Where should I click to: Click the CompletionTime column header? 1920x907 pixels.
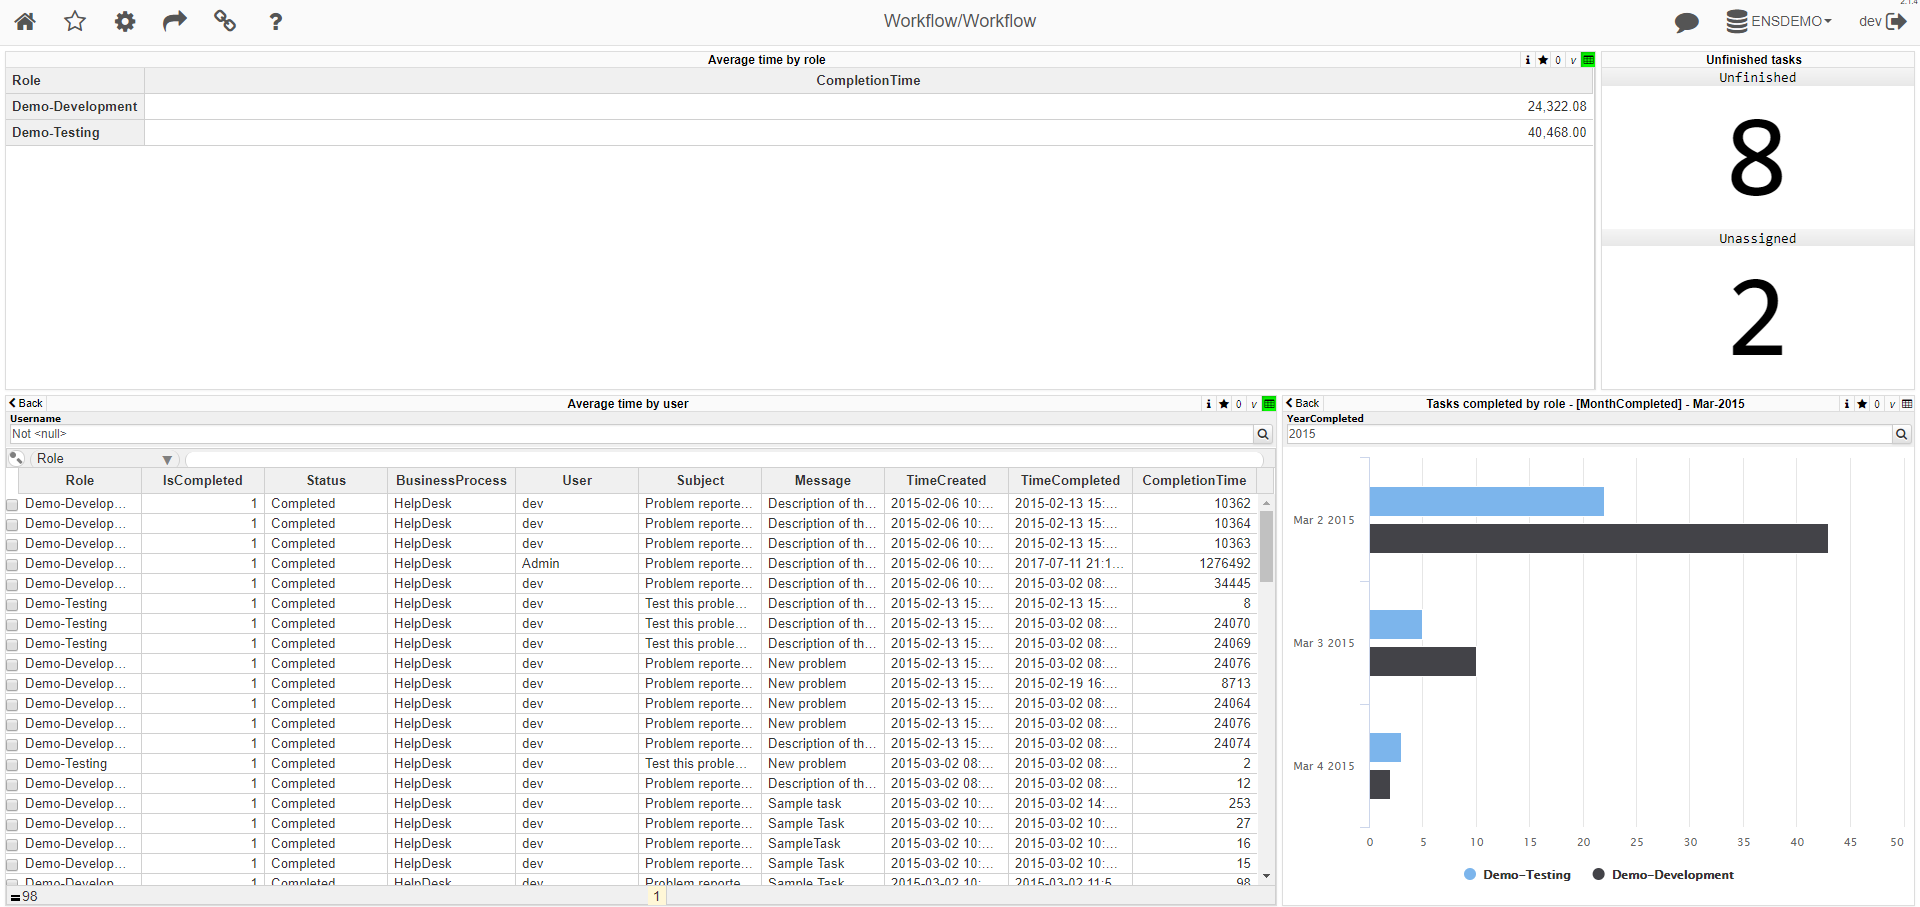[x=1193, y=480]
